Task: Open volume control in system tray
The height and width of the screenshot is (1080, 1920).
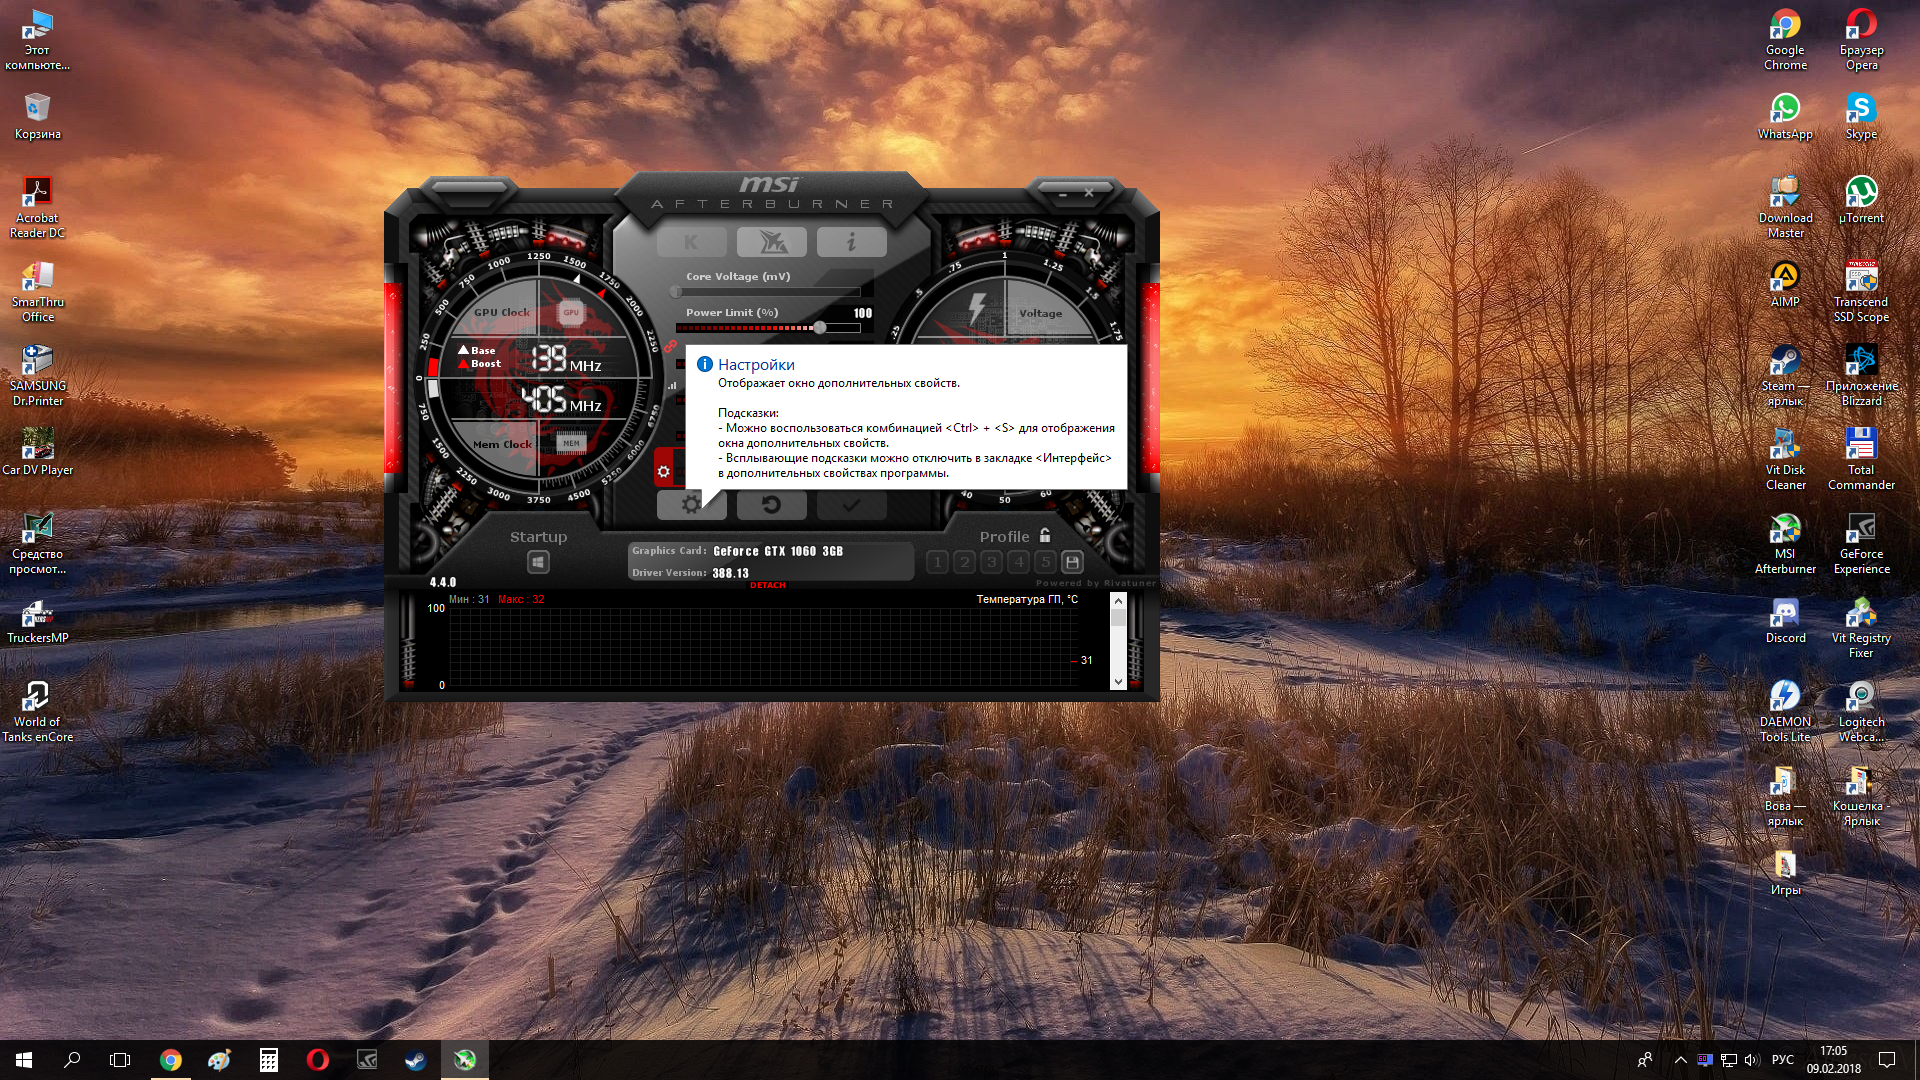Action: click(x=1751, y=1060)
